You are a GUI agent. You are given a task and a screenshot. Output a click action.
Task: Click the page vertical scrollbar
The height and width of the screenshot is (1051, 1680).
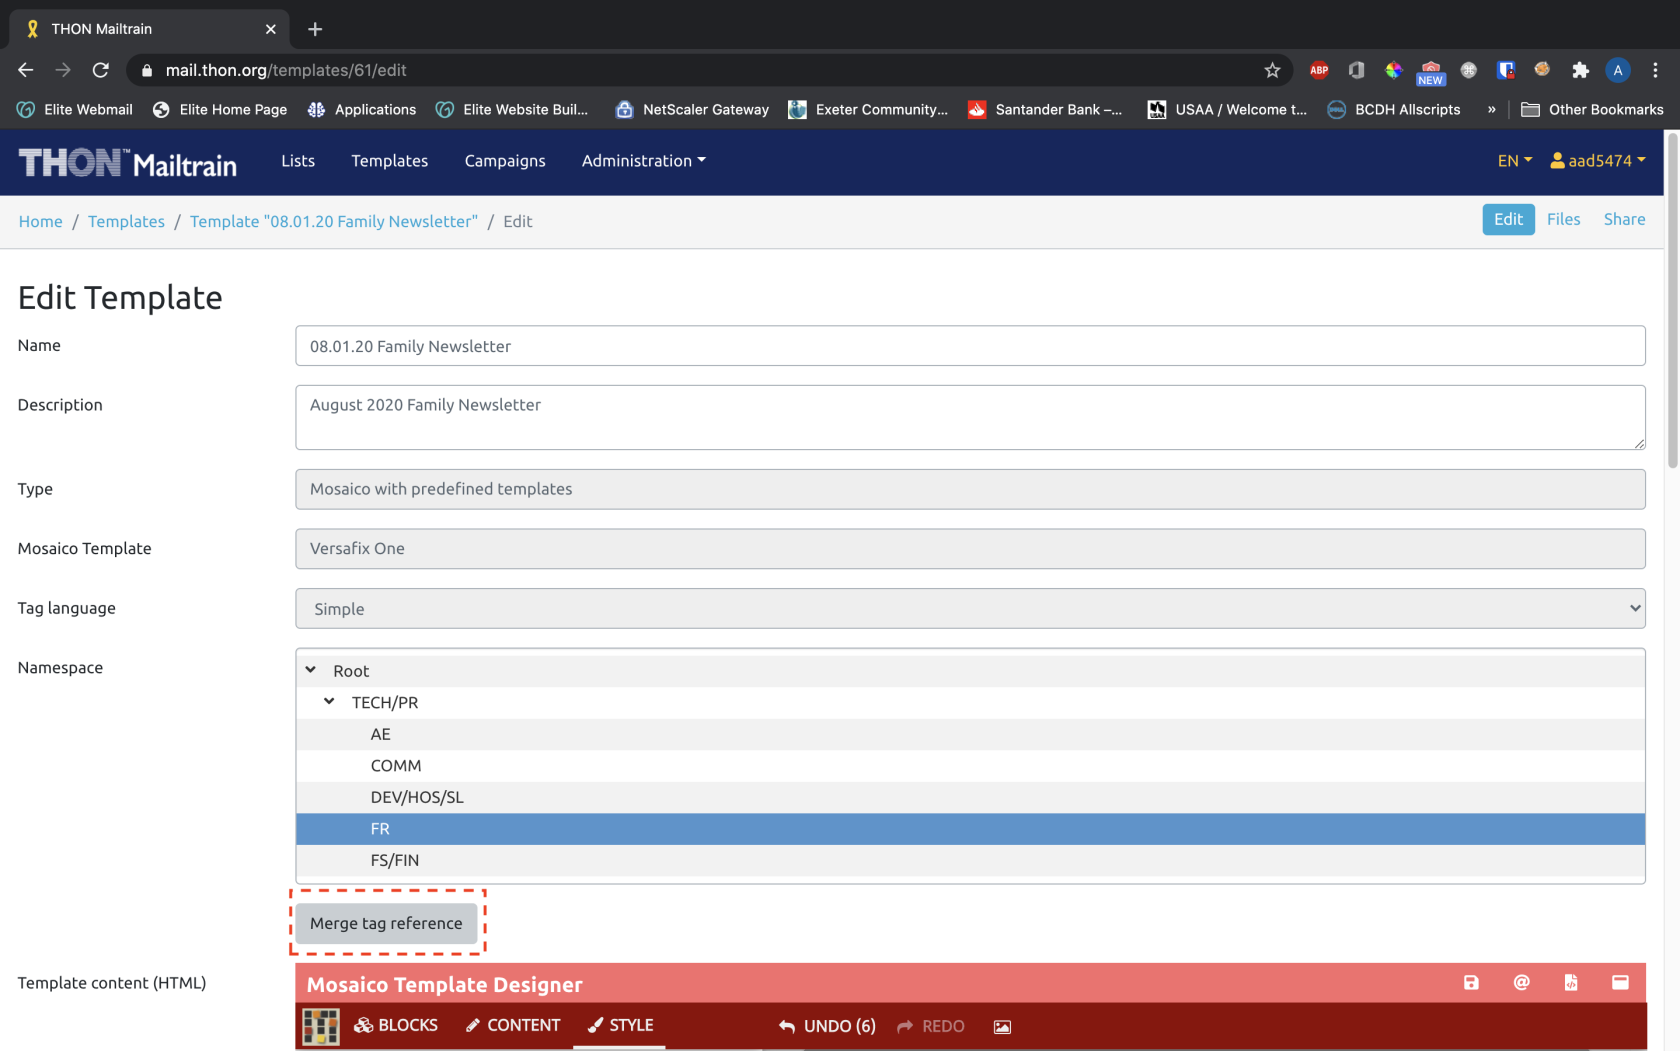(1672, 300)
